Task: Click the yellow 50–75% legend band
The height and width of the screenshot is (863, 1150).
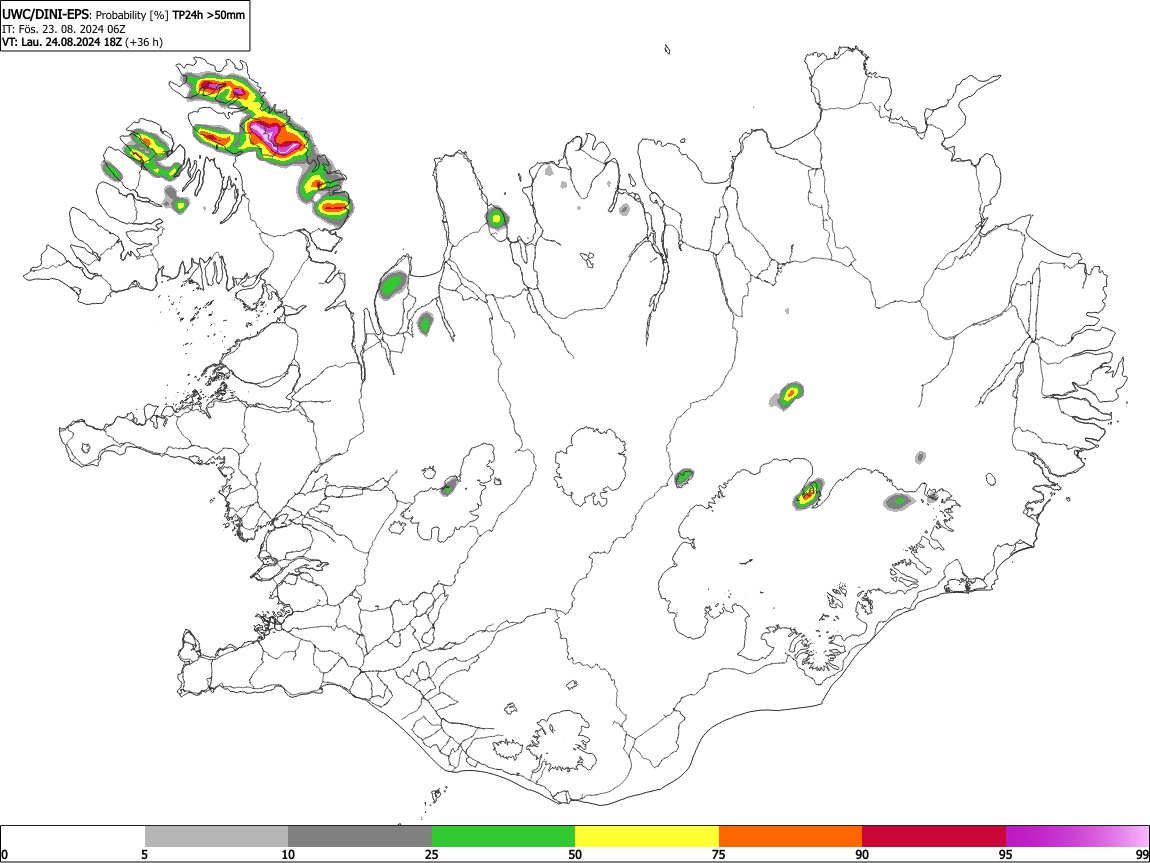Action: click(647, 837)
